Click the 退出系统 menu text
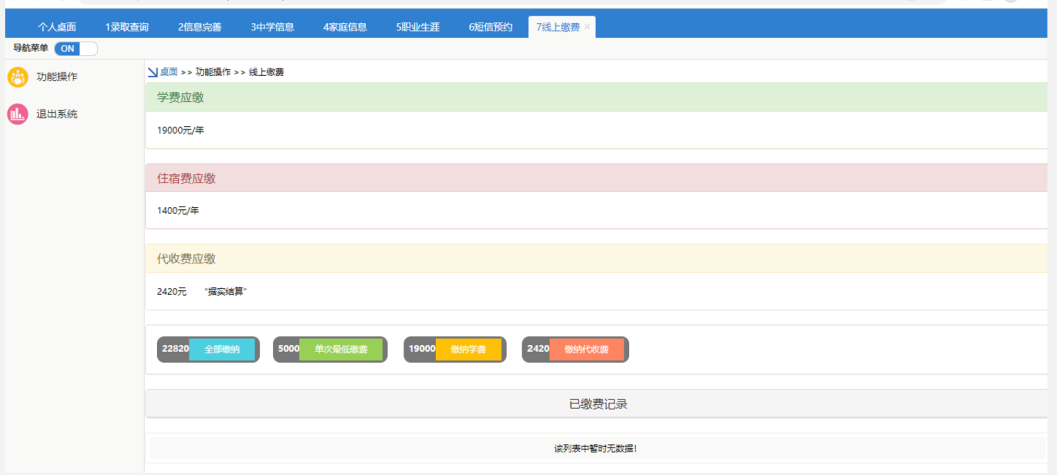Screen dimensions: 1057x475 (57, 114)
